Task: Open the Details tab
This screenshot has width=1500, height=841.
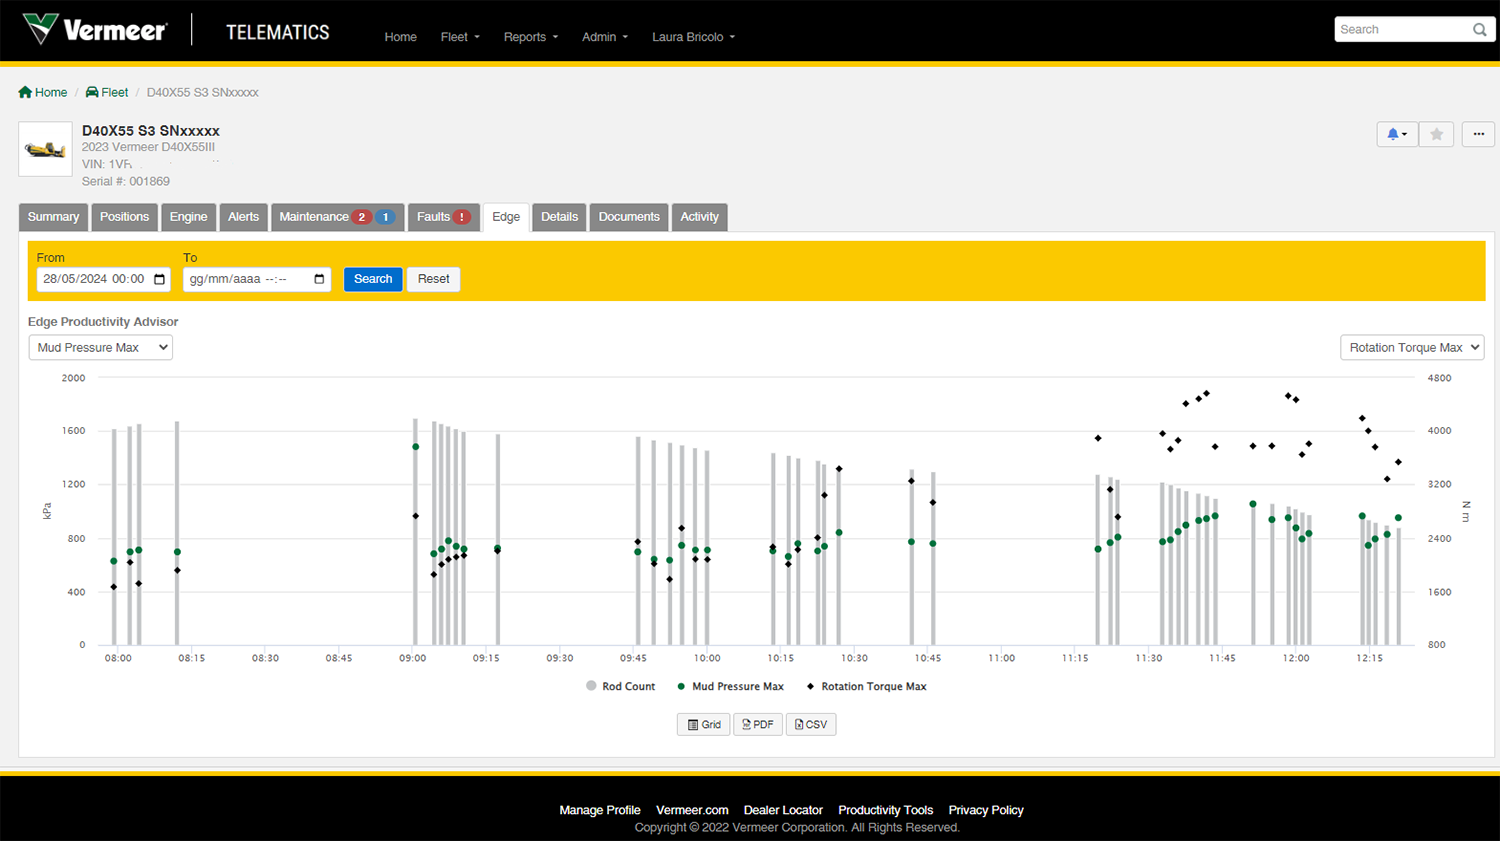Action: pos(559,217)
